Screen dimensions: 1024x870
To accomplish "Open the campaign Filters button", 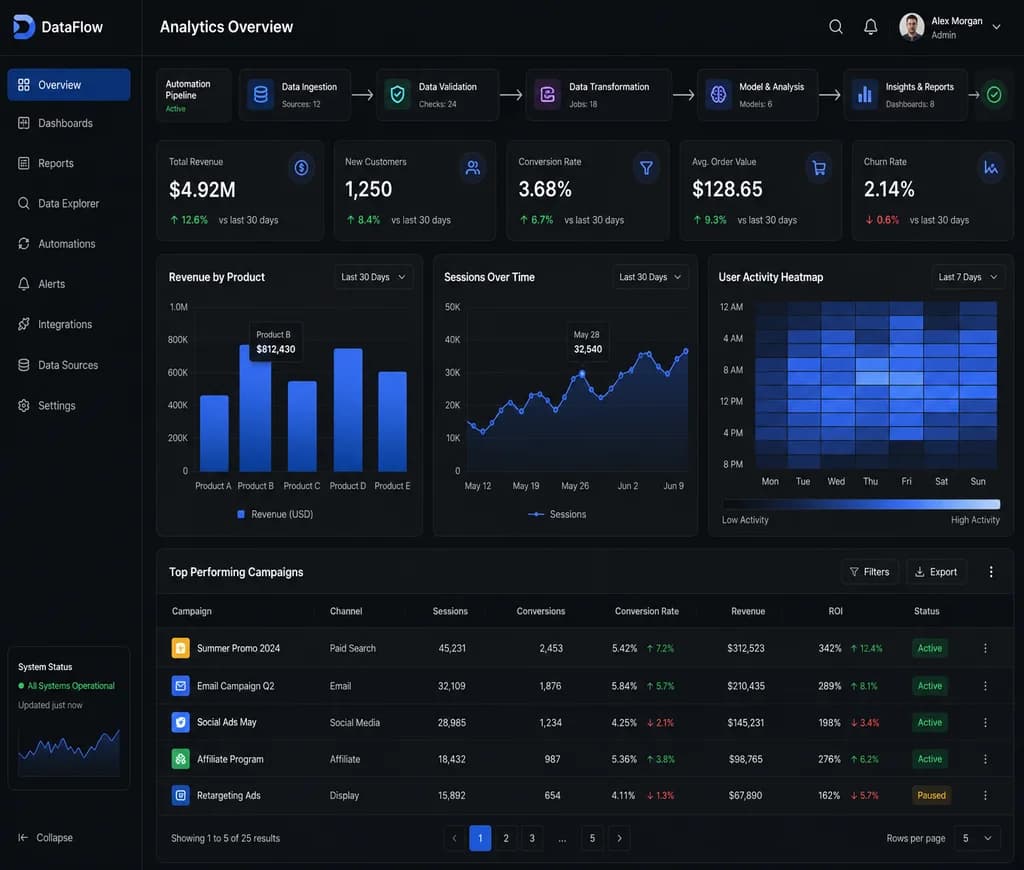I will coord(869,572).
